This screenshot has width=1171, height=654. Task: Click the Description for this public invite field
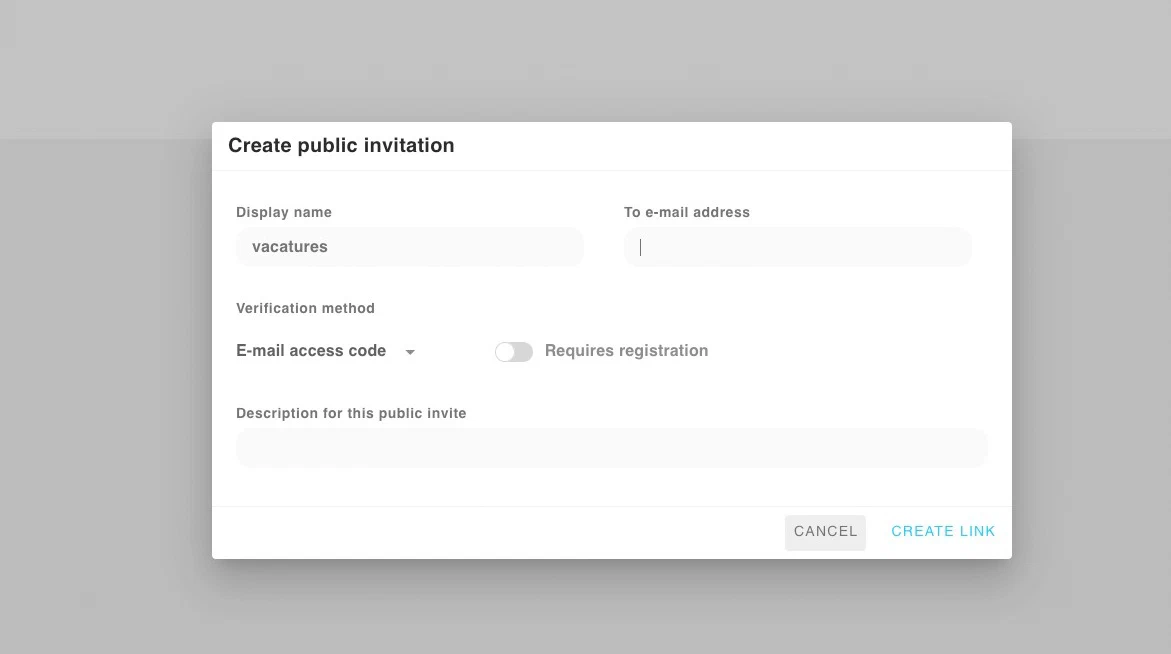click(612, 448)
